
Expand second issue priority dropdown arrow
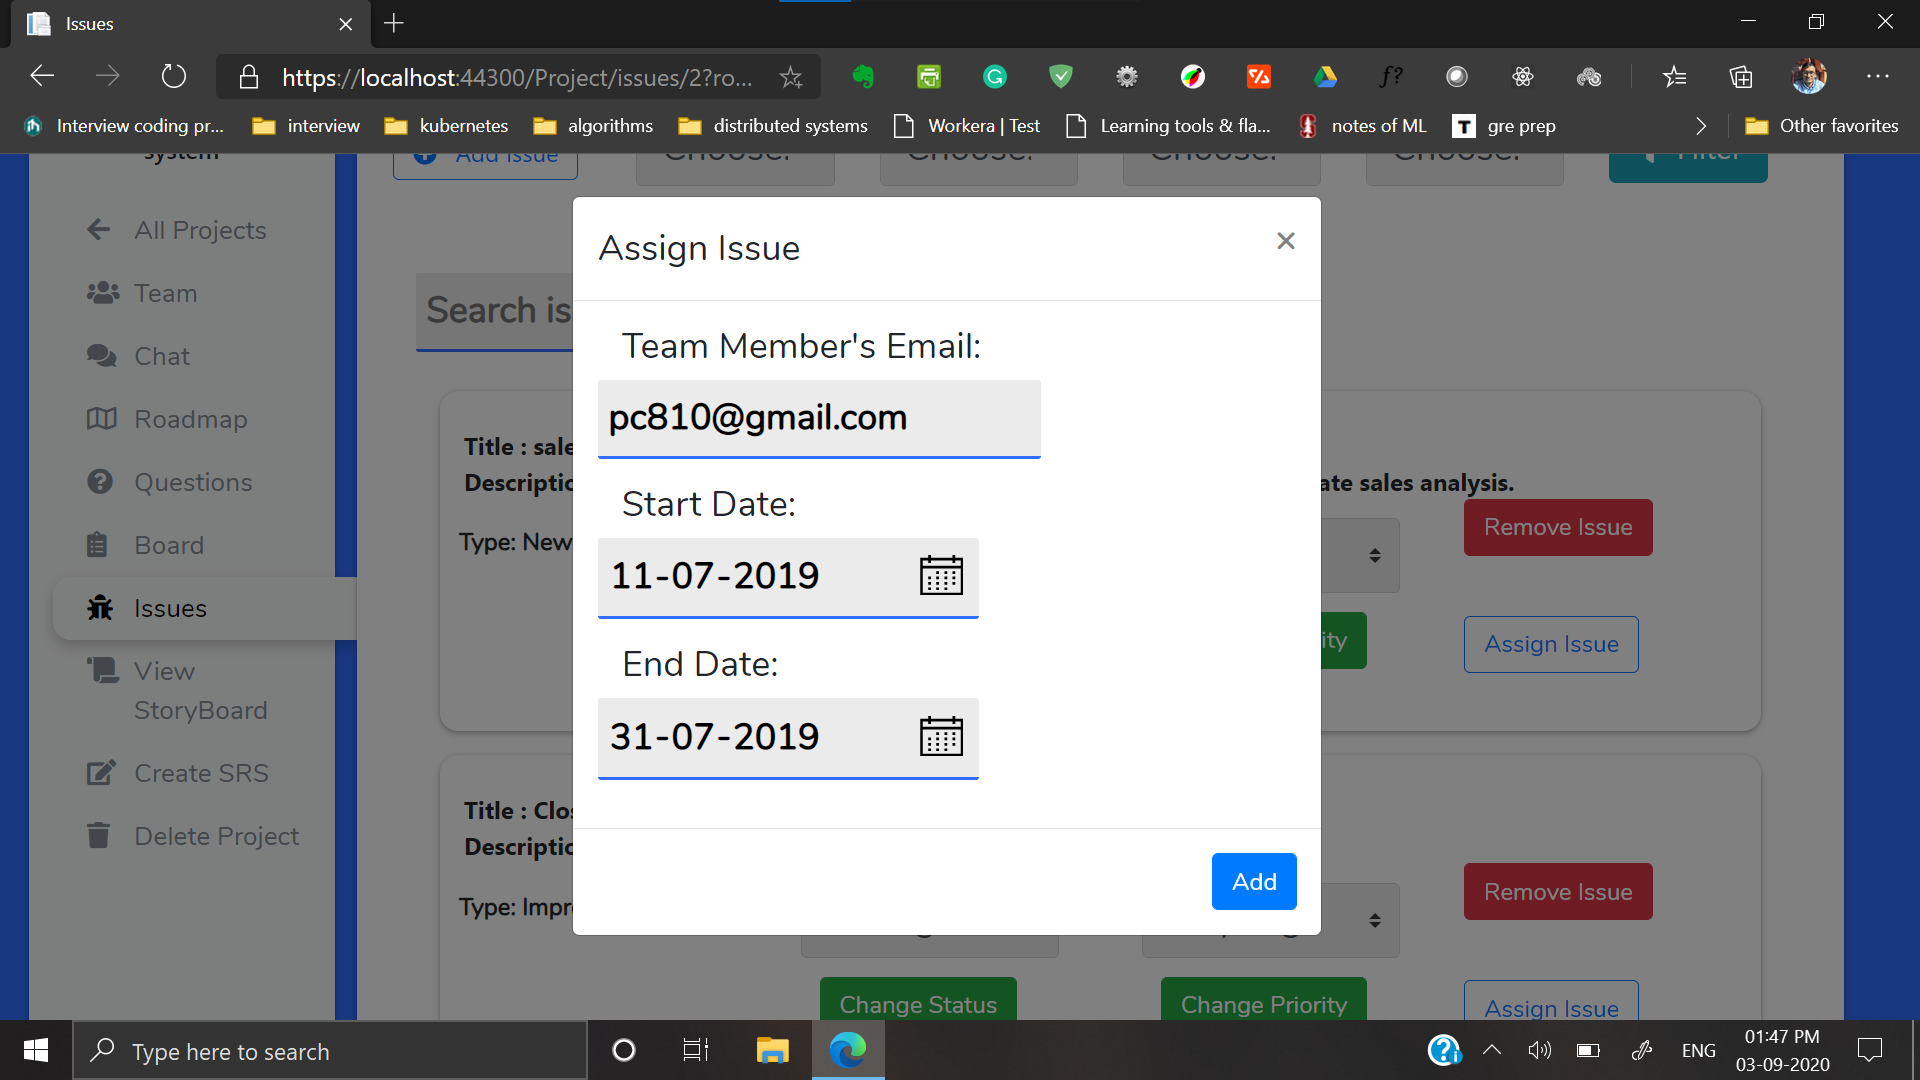(x=1375, y=920)
